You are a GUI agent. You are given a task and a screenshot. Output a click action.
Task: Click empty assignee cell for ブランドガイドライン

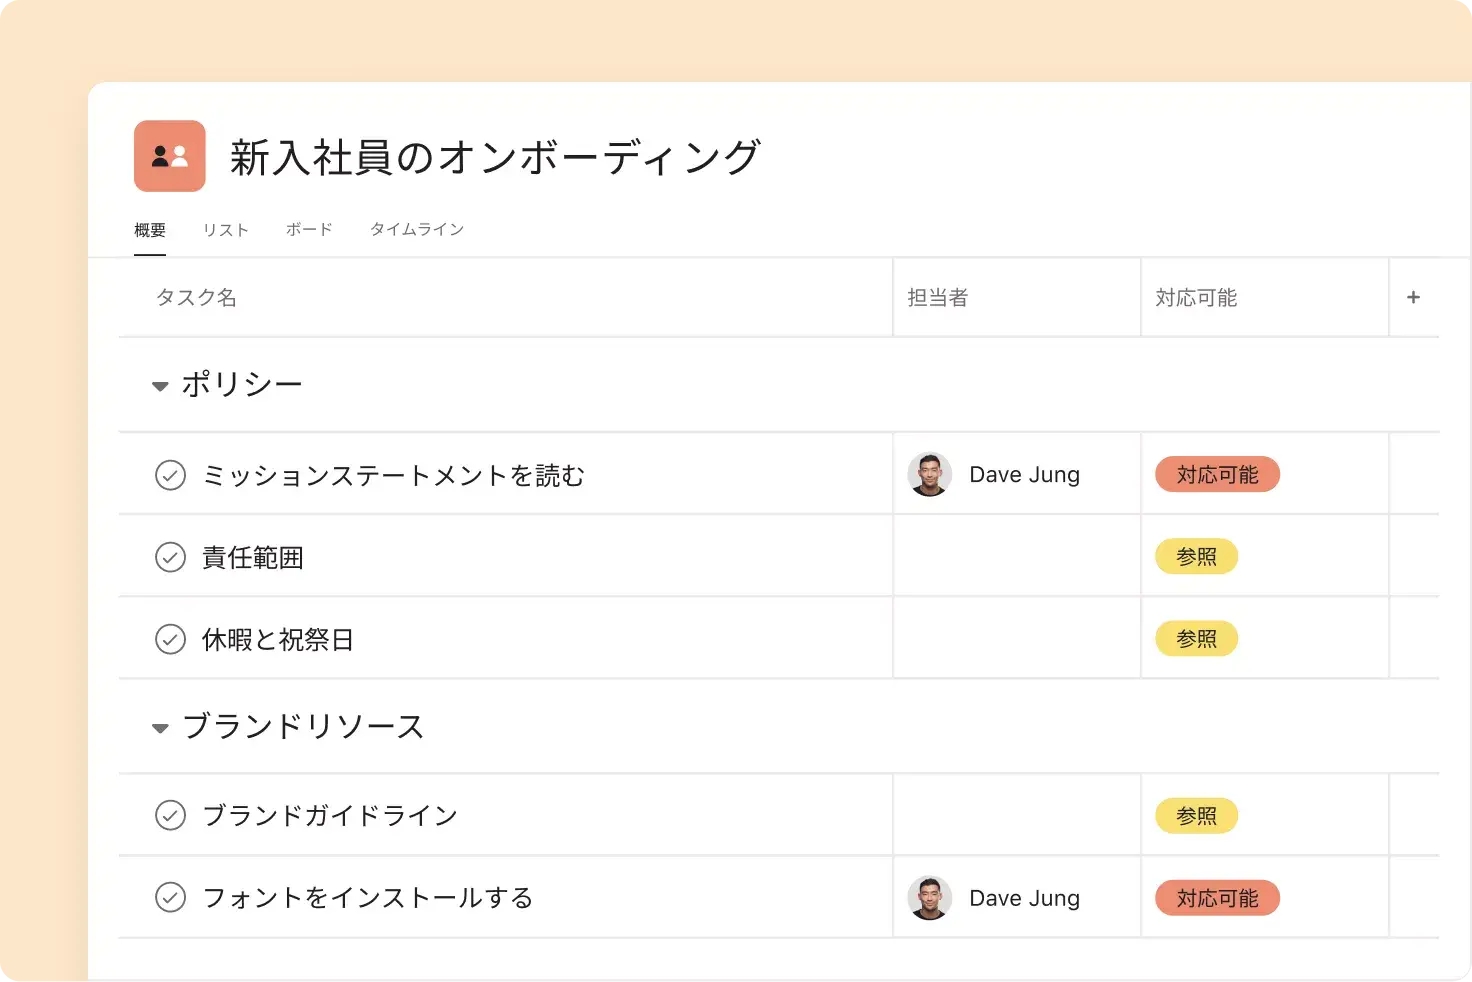1017,816
